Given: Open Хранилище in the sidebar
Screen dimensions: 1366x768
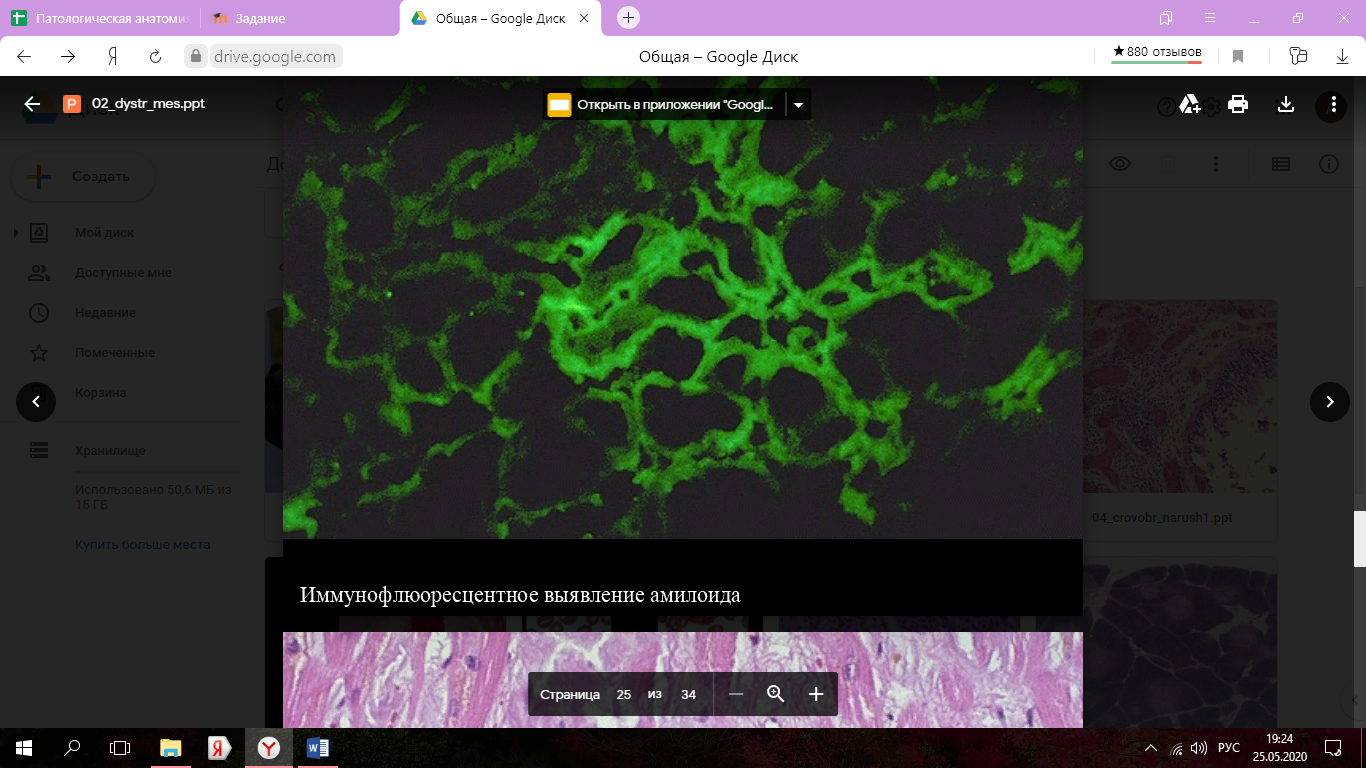Looking at the screenshot, I should pos(110,451).
